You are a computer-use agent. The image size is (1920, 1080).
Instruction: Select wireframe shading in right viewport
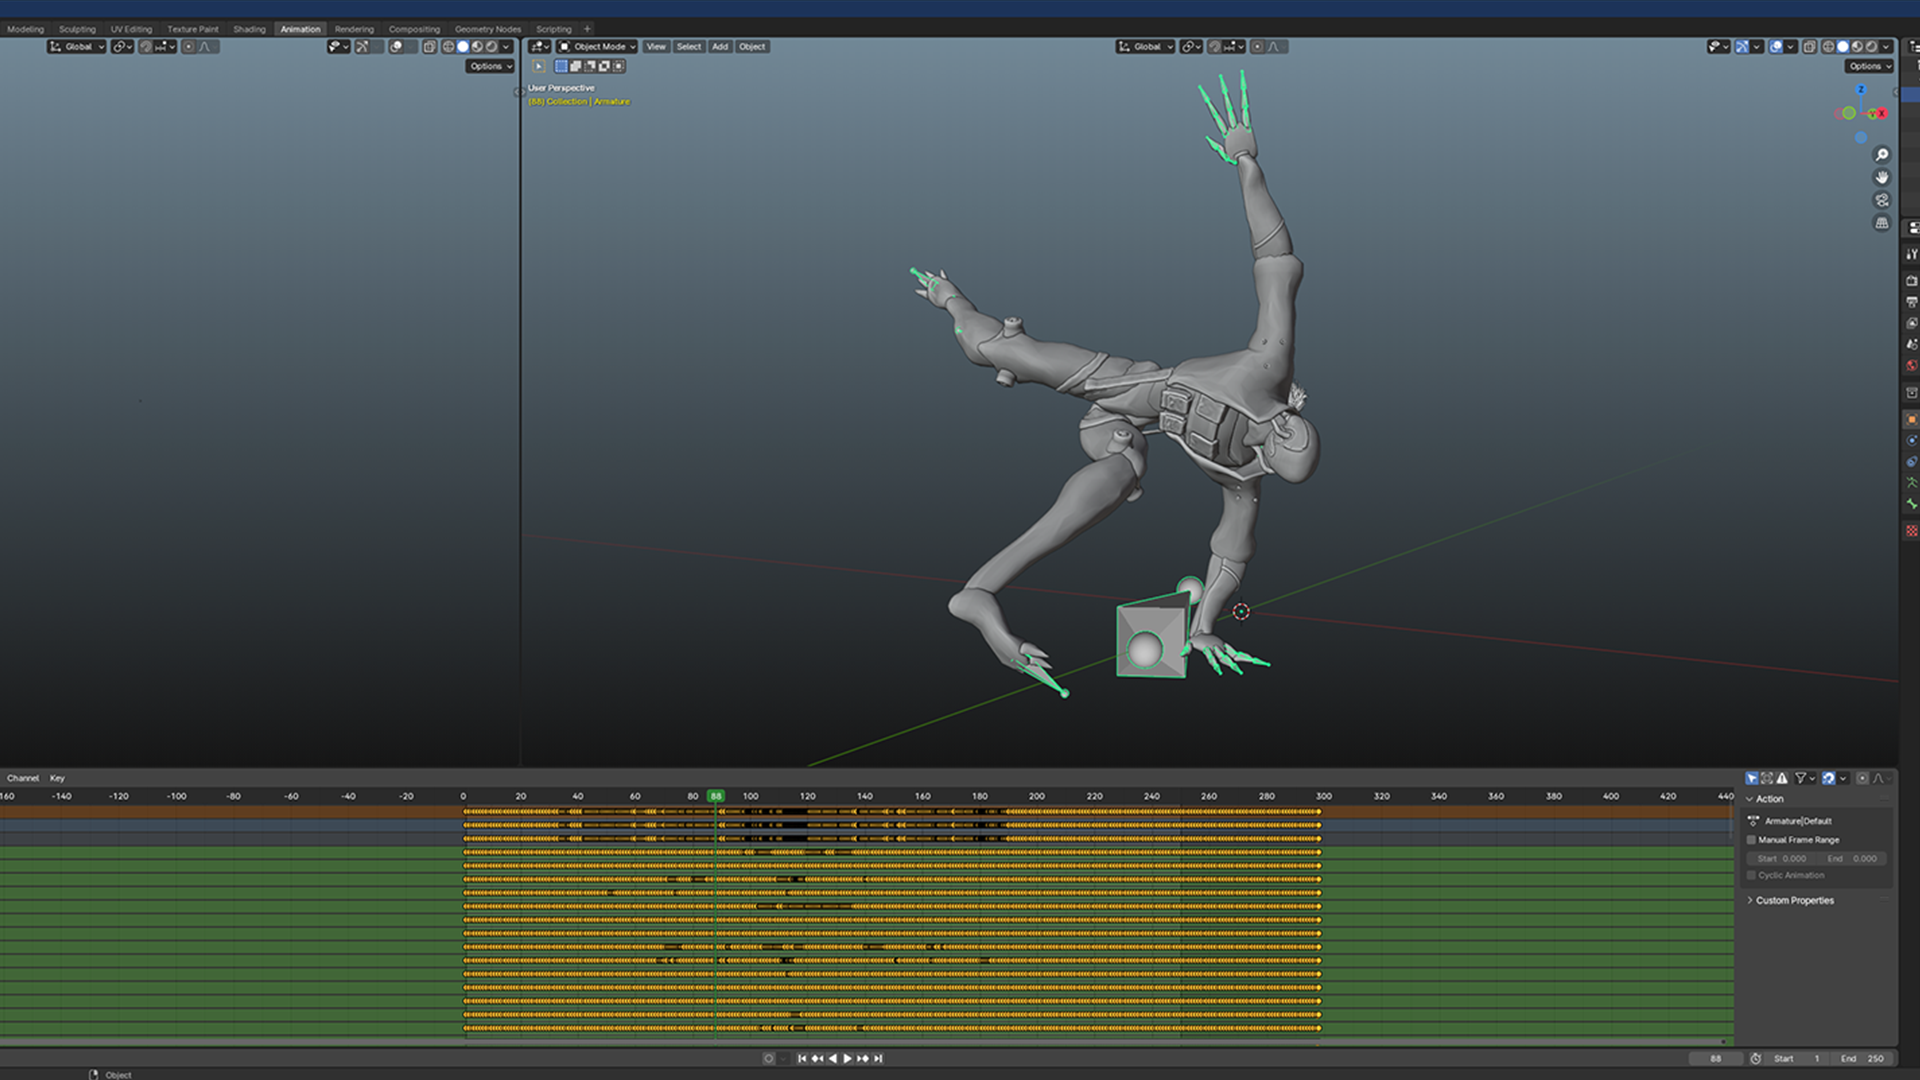pos(1828,46)
